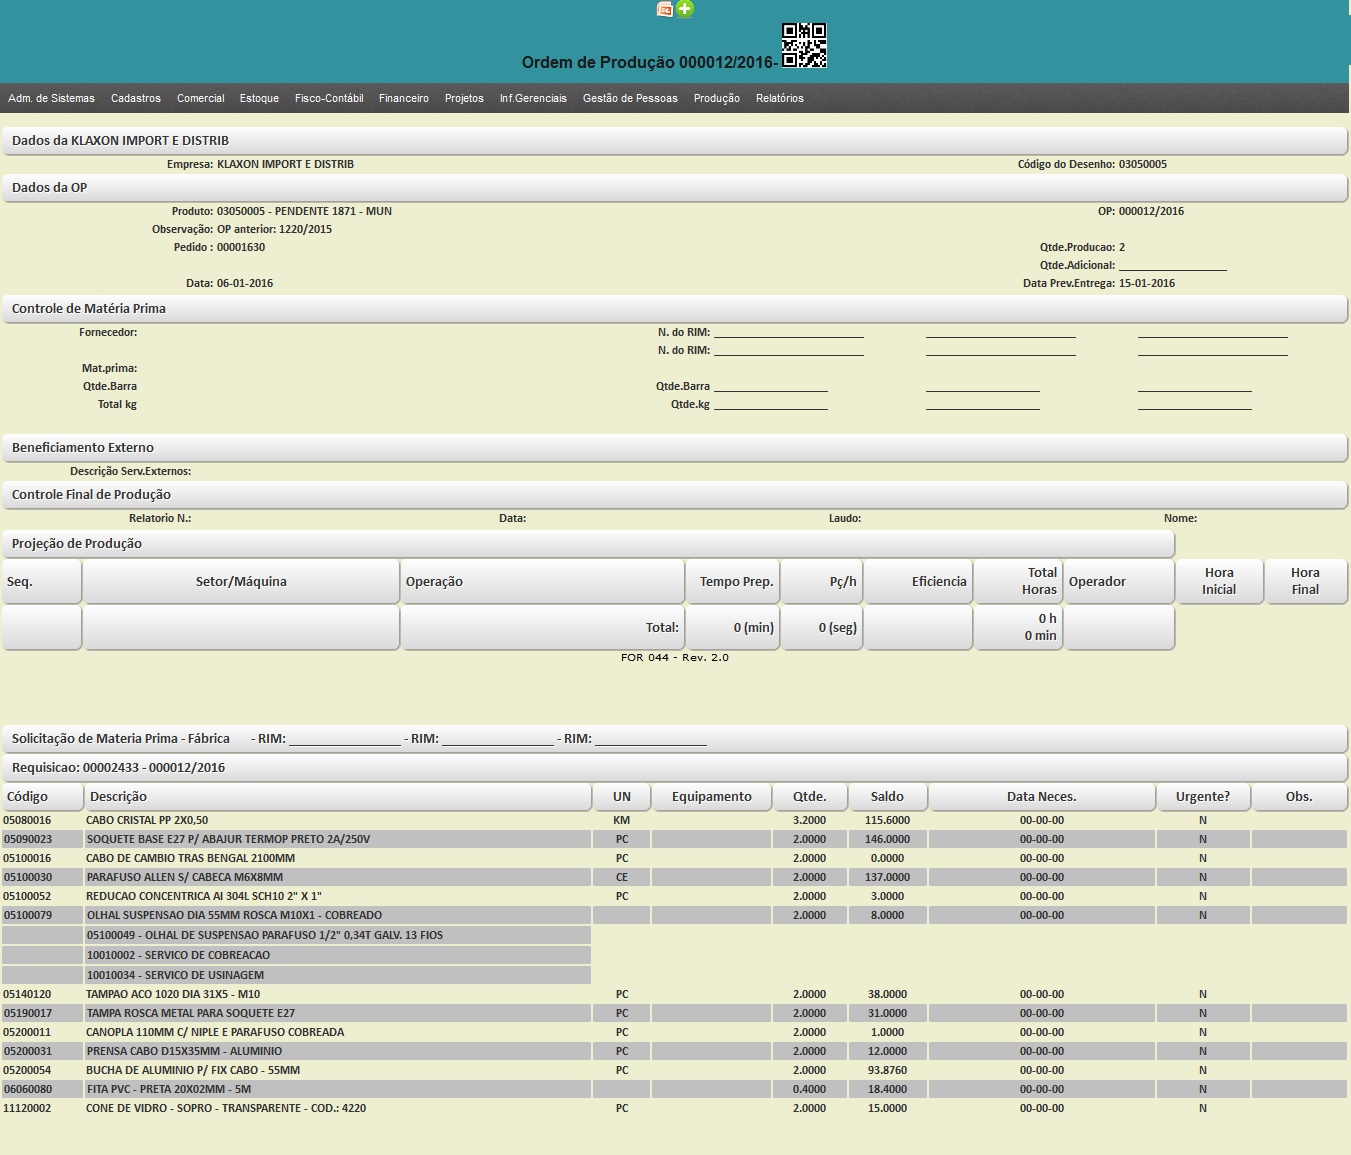Viewport: 1351px width, 1155px height.
Task: Click the Dados da KLAXON IMPORT E DISTRIB header
Action: [x=675, y=141]
